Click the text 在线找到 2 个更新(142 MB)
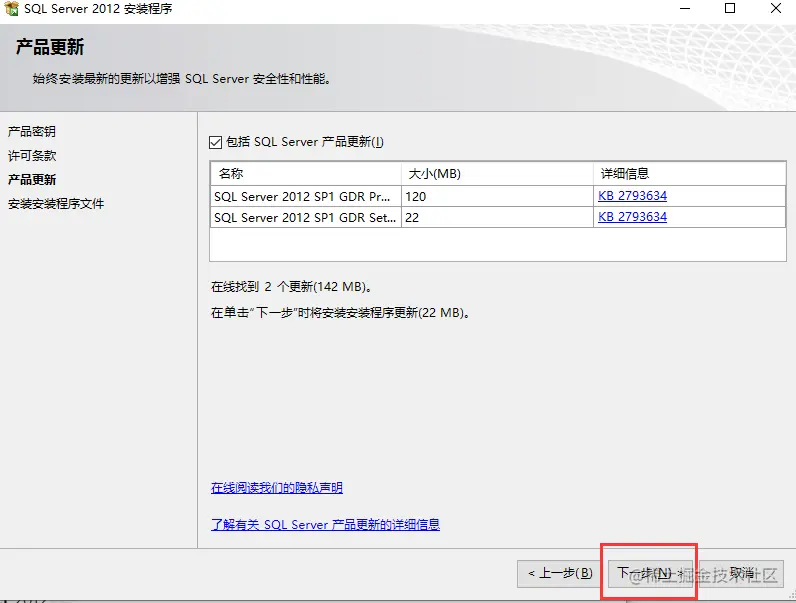The image size is (796, 603). tap(292, 287)
